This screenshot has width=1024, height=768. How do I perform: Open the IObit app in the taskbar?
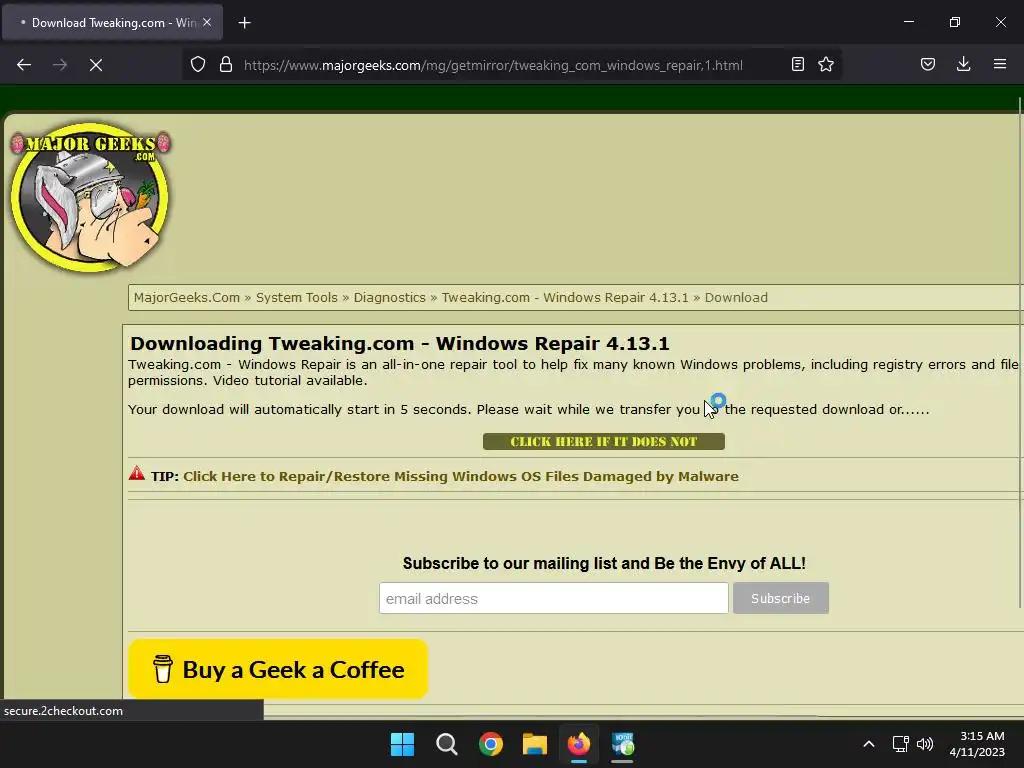(623, 744)
